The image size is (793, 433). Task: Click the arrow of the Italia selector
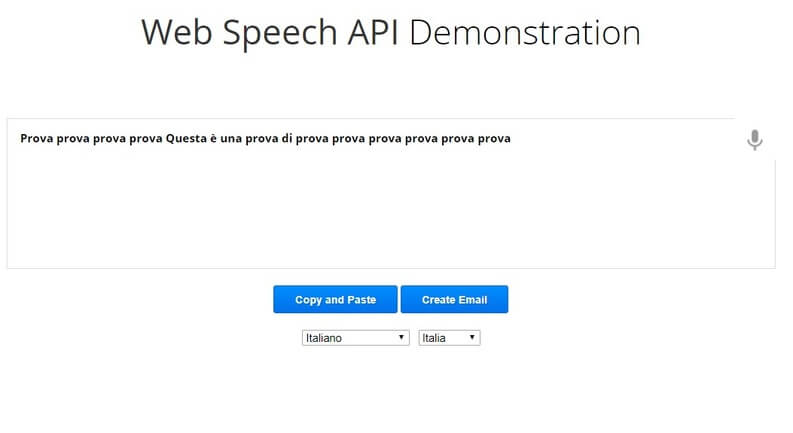pos(472,337)
